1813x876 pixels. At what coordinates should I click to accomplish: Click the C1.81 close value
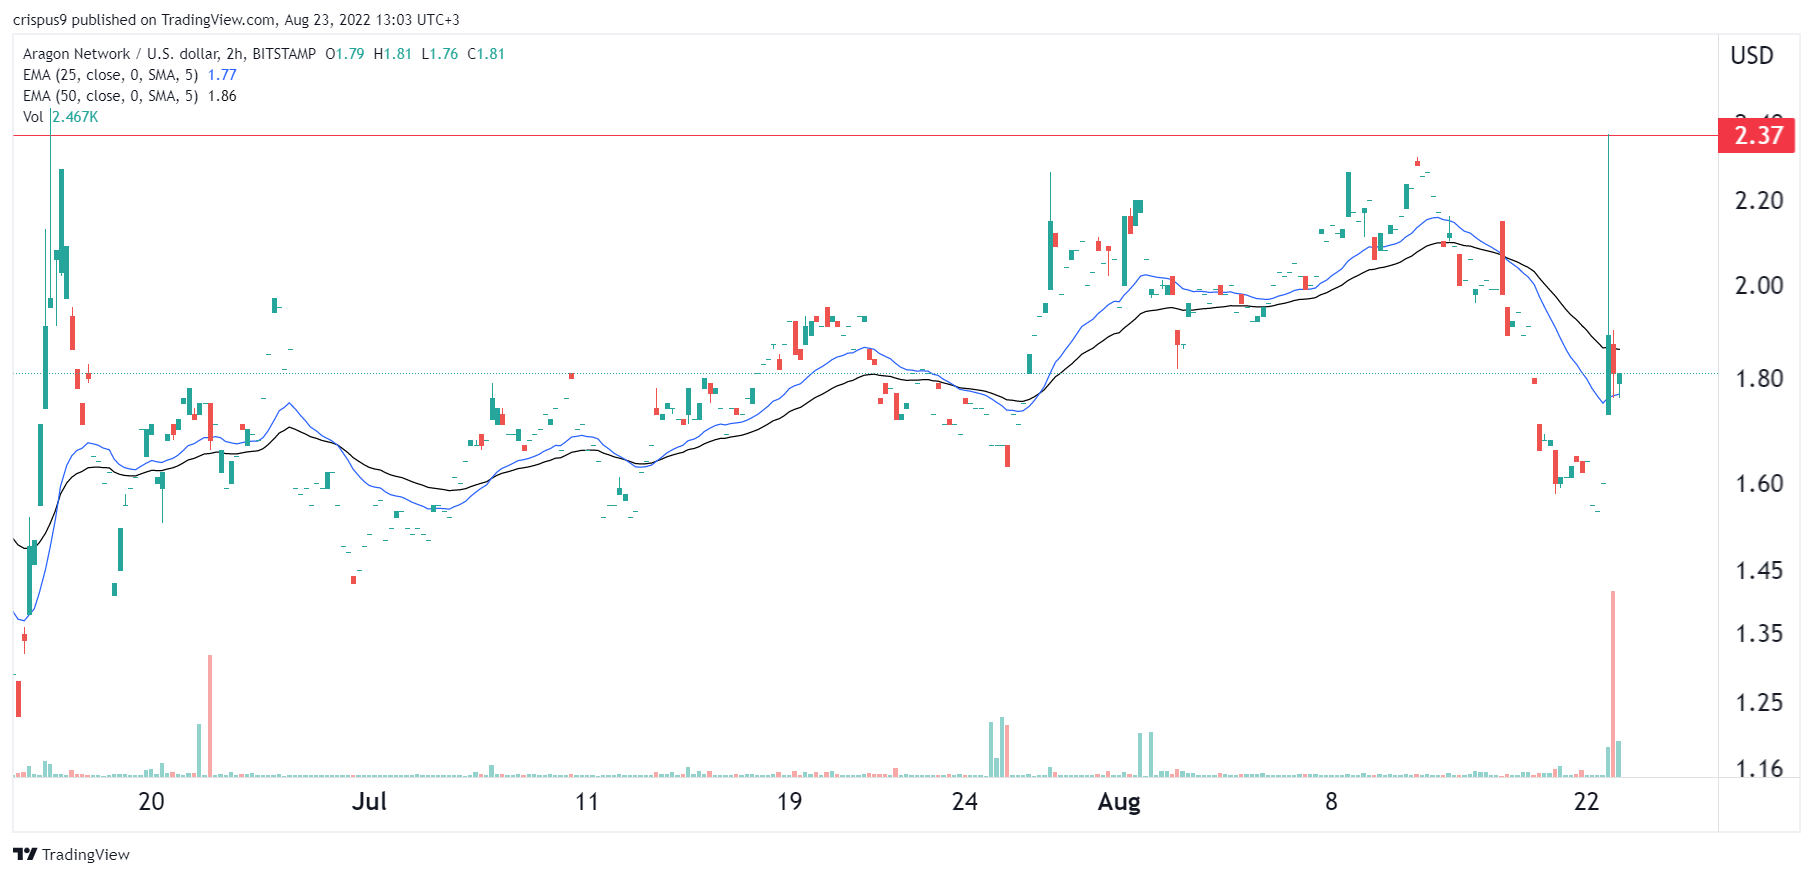[x=486, y=54]
